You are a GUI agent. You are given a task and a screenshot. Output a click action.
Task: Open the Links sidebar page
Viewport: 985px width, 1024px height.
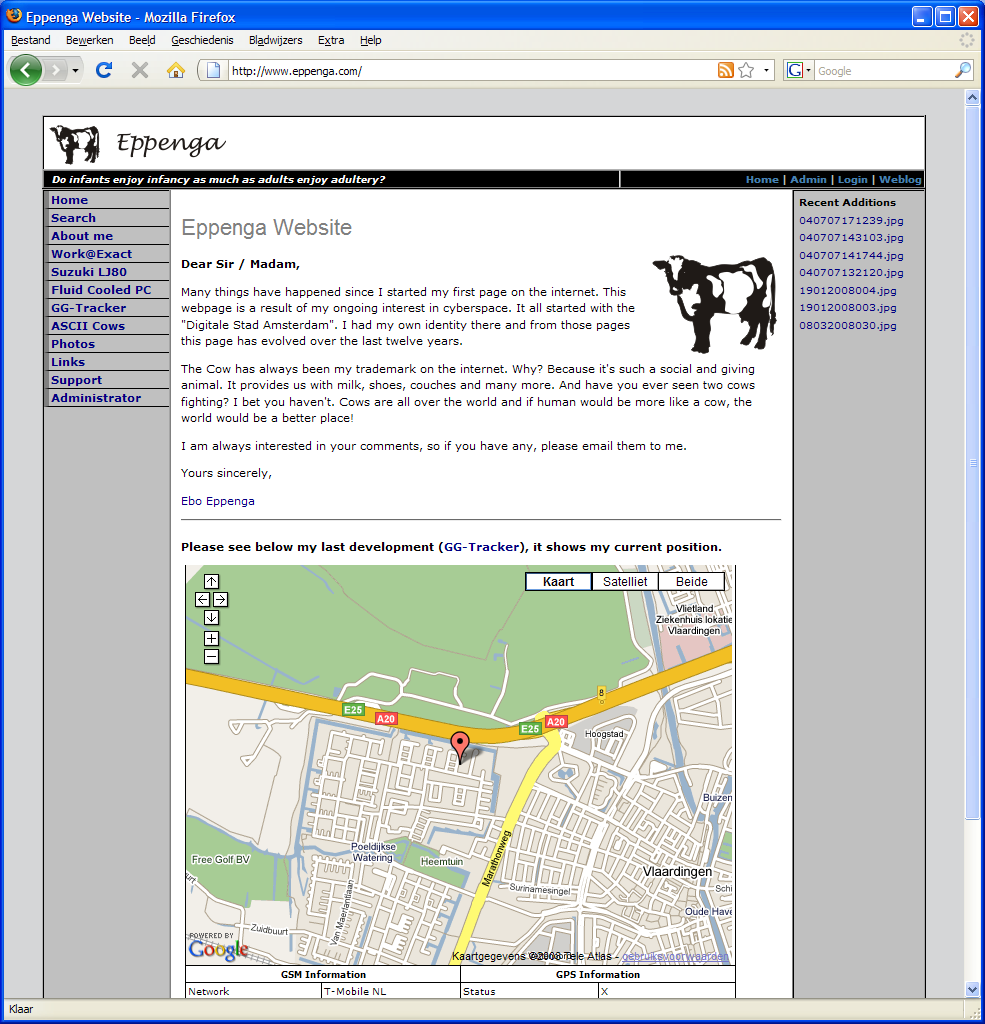click(68, 362)
